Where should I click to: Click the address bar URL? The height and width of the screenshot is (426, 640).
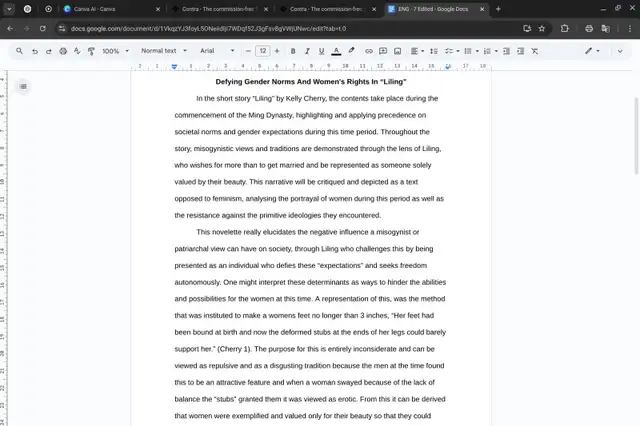click(x=208, y=29)
